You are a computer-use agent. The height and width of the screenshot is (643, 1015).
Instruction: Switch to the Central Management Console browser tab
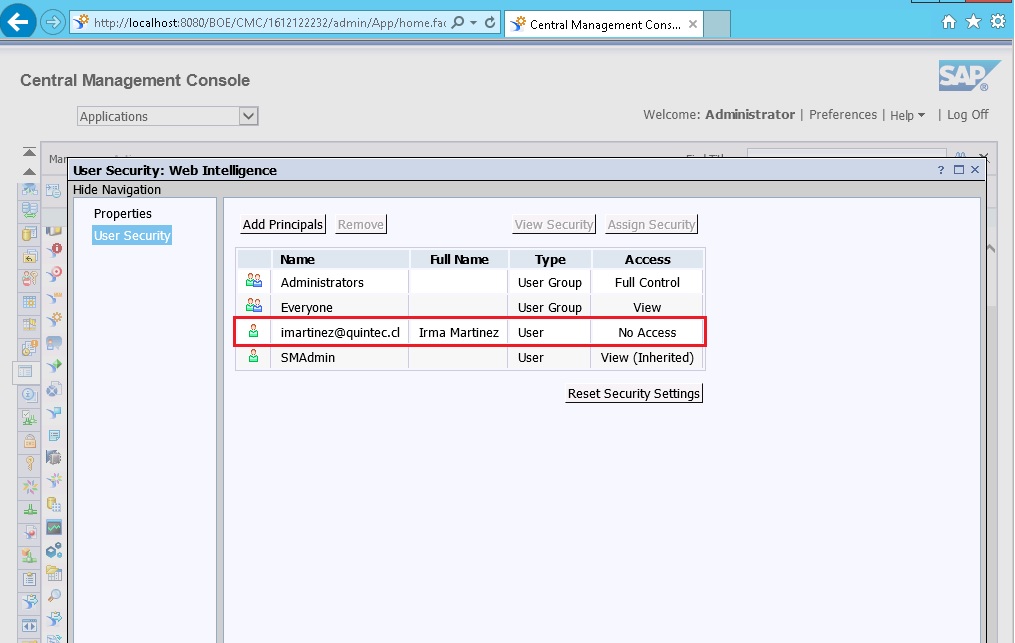tap(604, 24)
